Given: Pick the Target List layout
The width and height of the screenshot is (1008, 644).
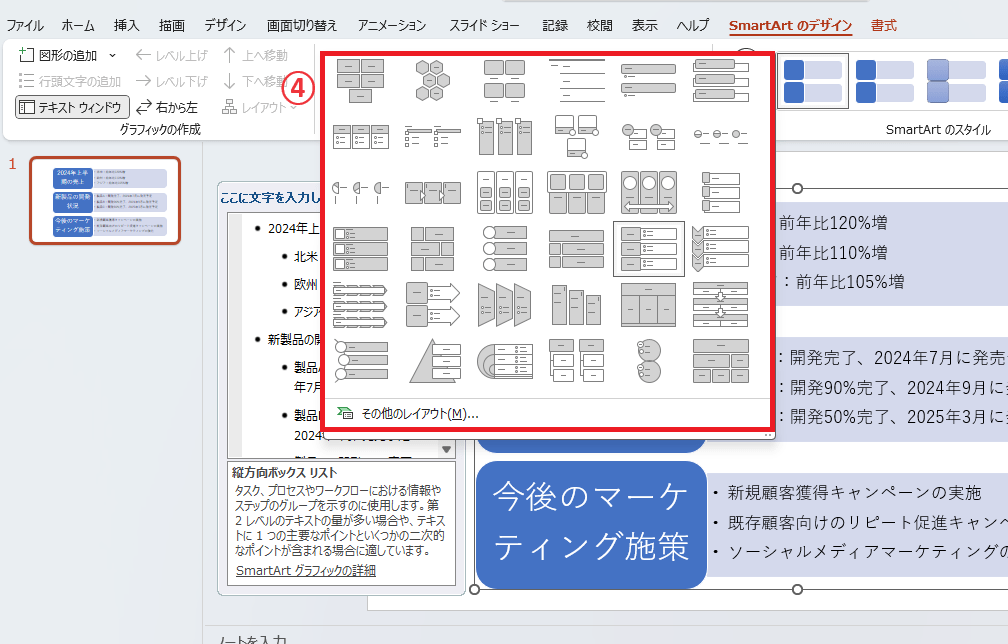Looking at the screenshot, I should [x=505, y=361].
